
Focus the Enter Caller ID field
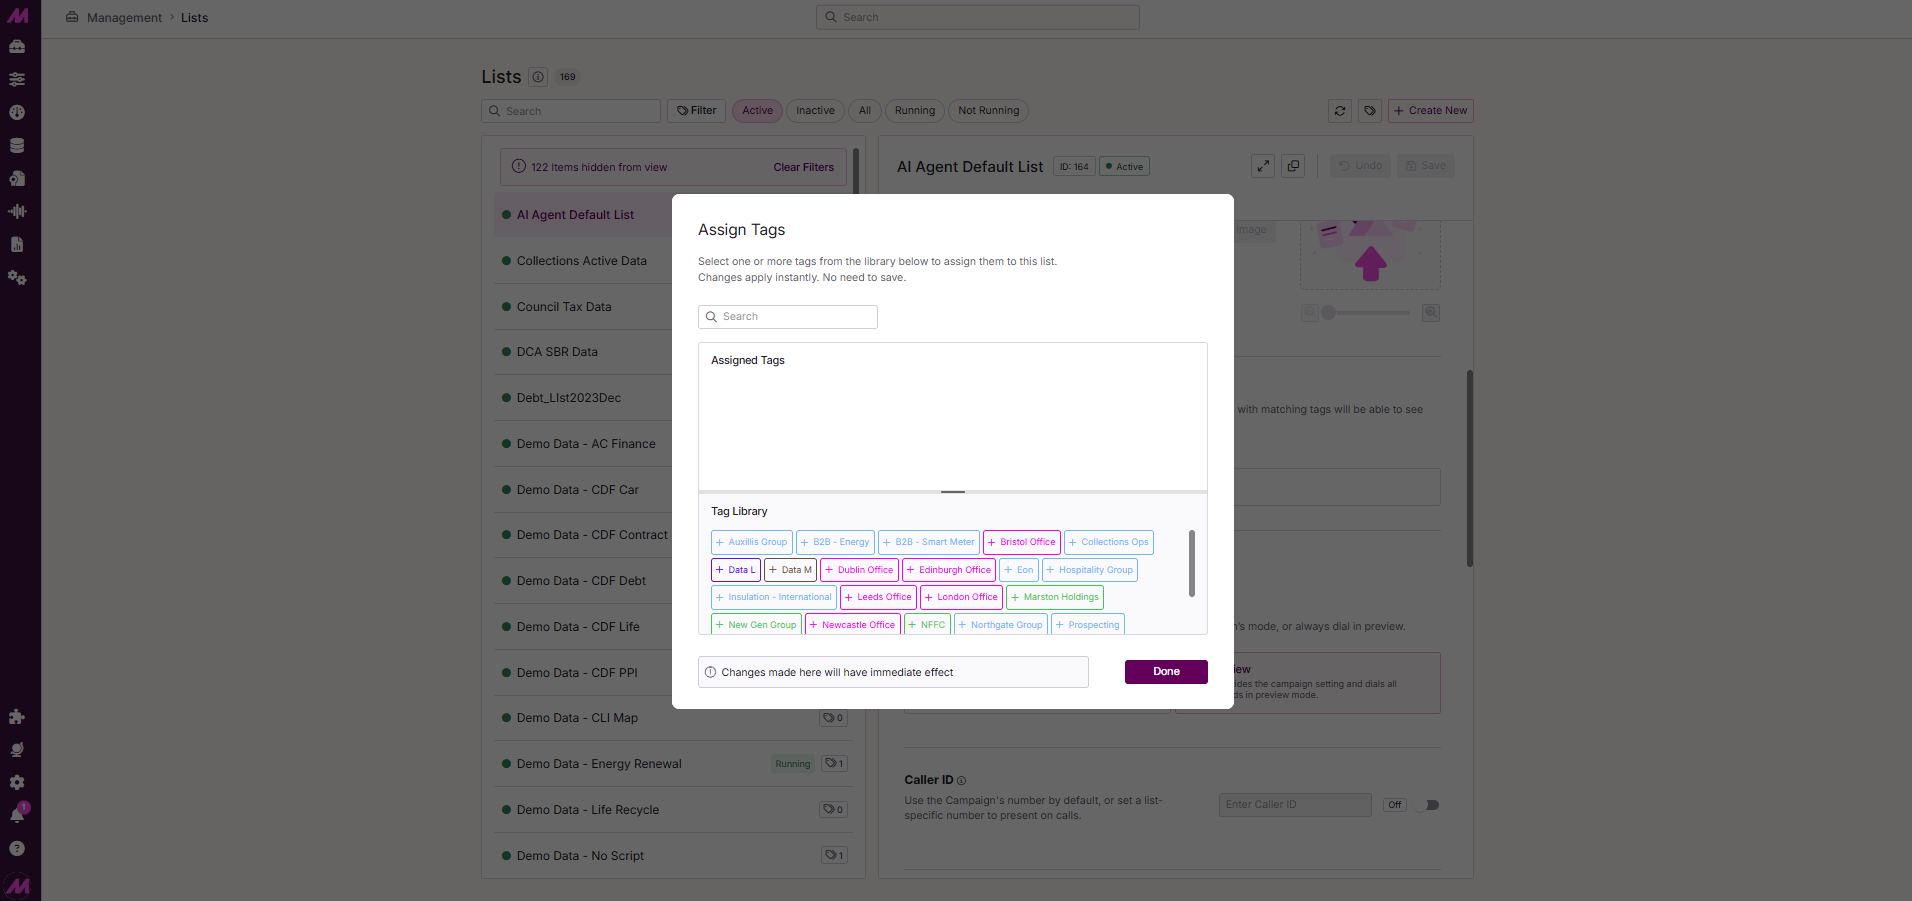tap(1295, 805)
